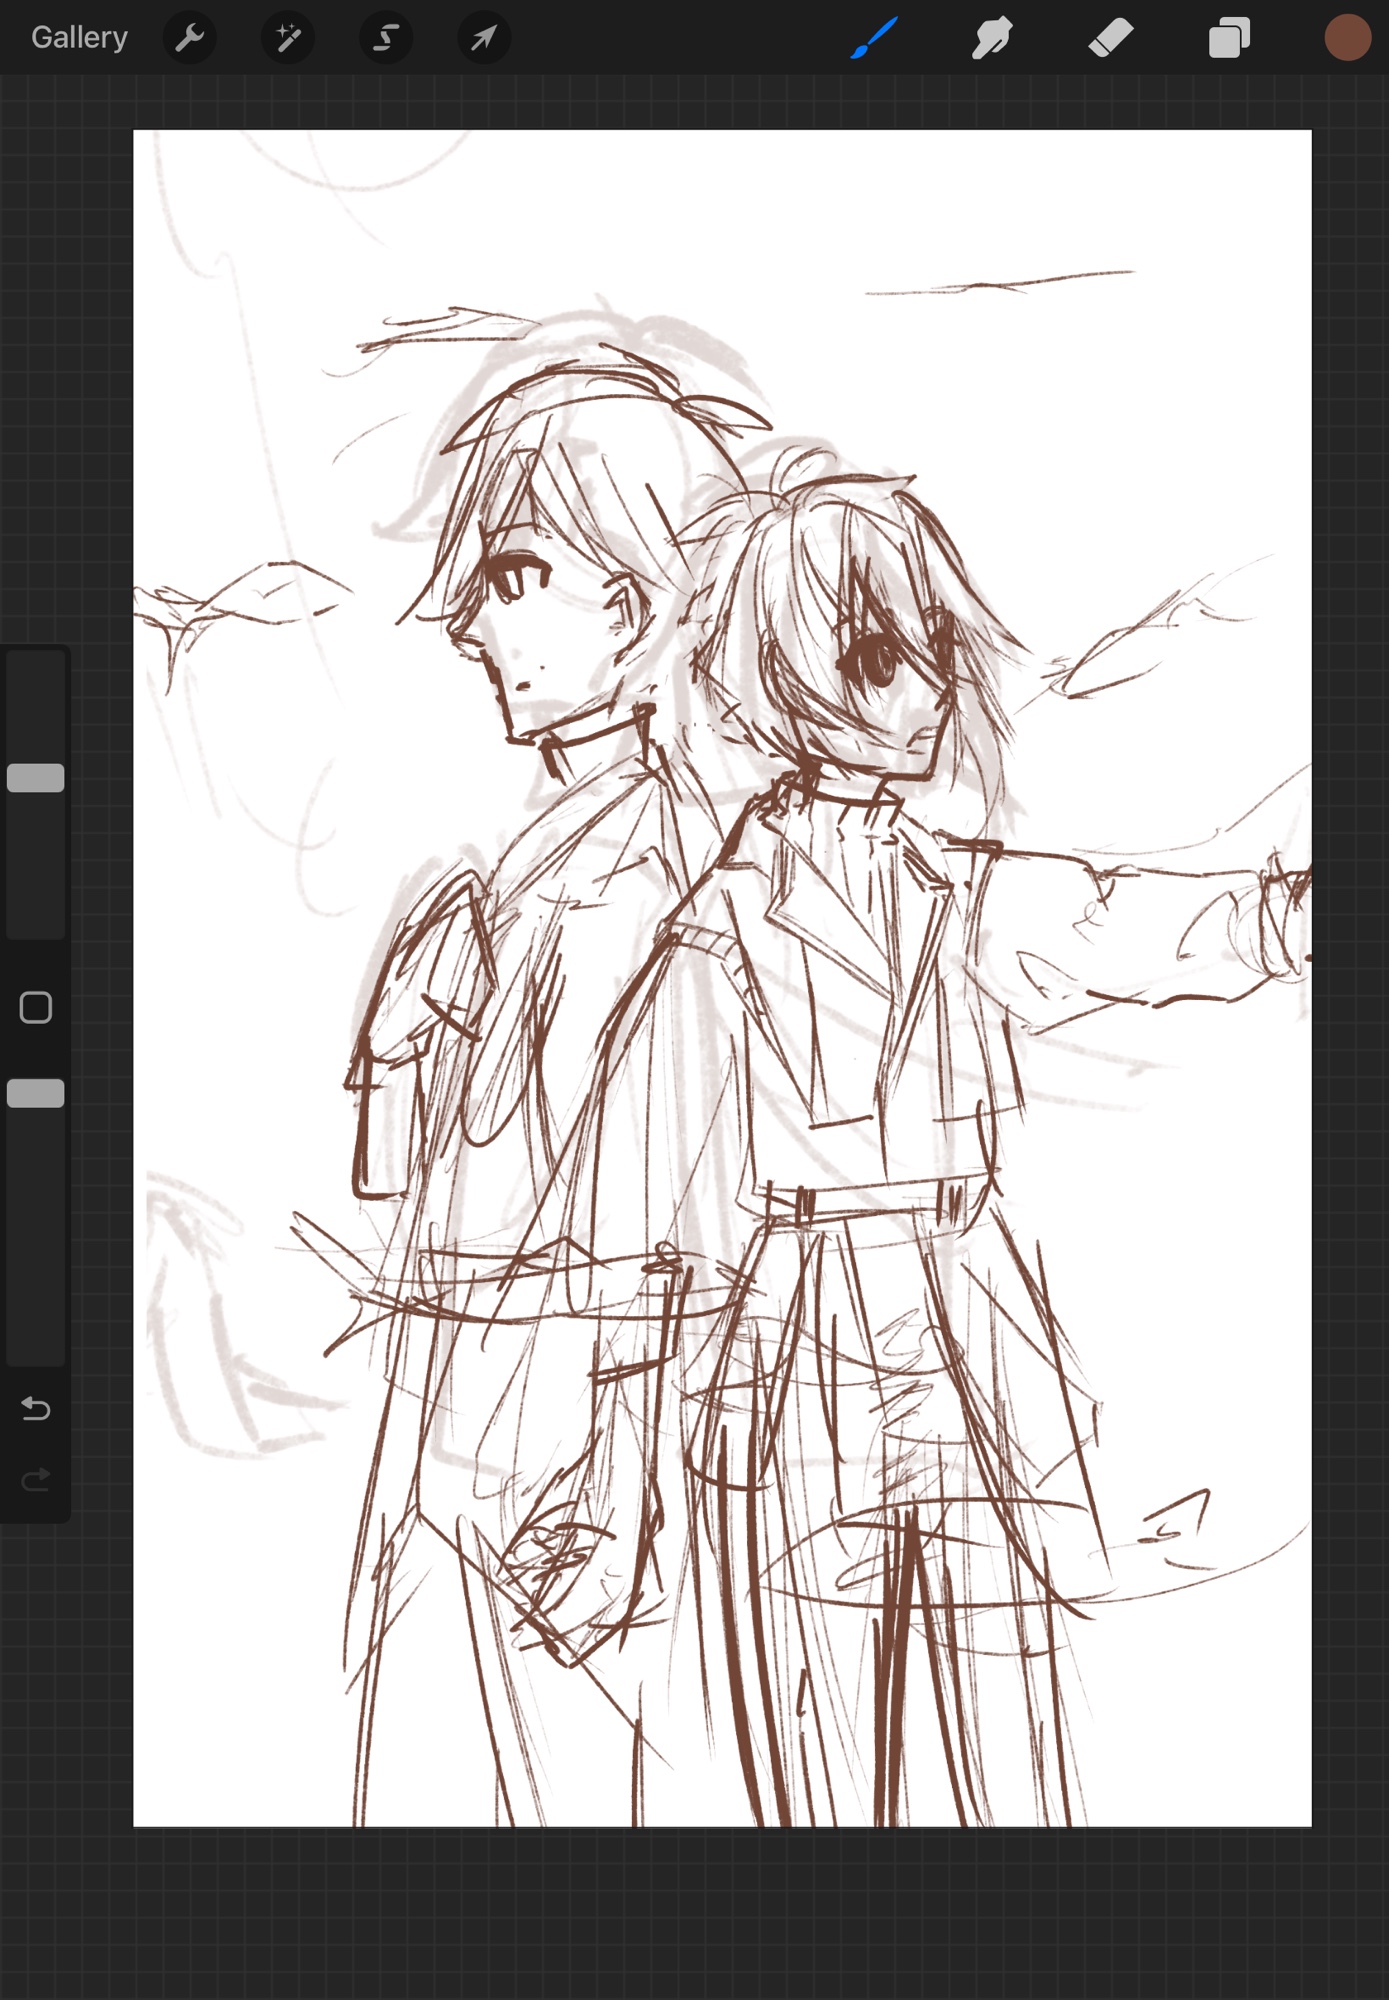Viewport: 1389px width, 2000px height.
Task: Open the Layers panel
Action: pos(1229,38)
